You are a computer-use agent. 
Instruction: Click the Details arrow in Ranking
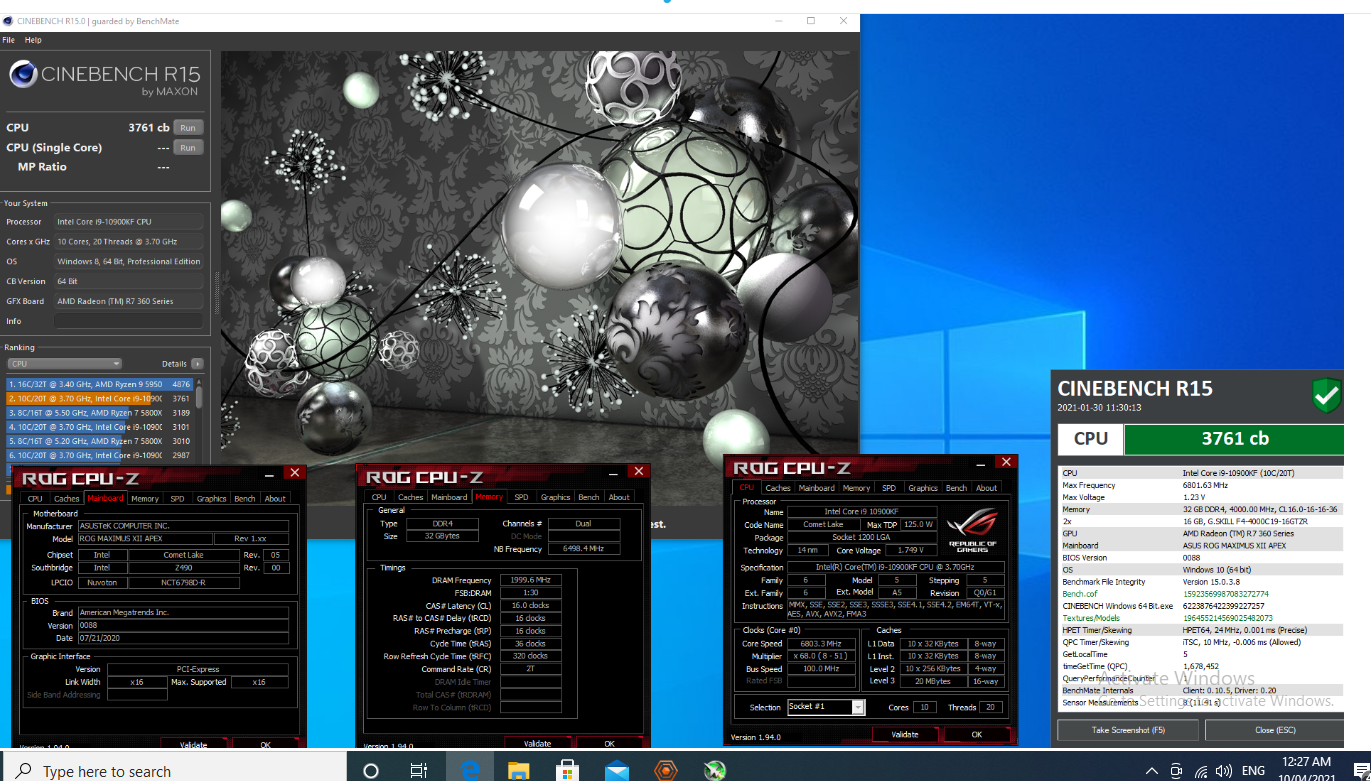coord(197,364)
